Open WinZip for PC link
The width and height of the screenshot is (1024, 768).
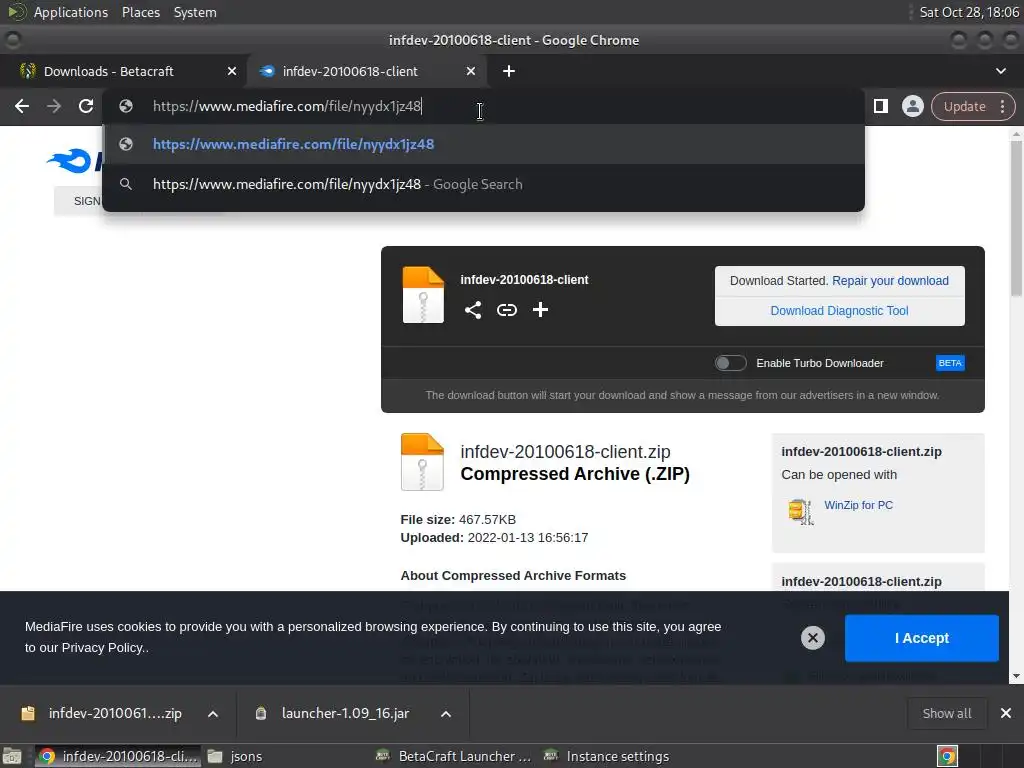(858, 505)
